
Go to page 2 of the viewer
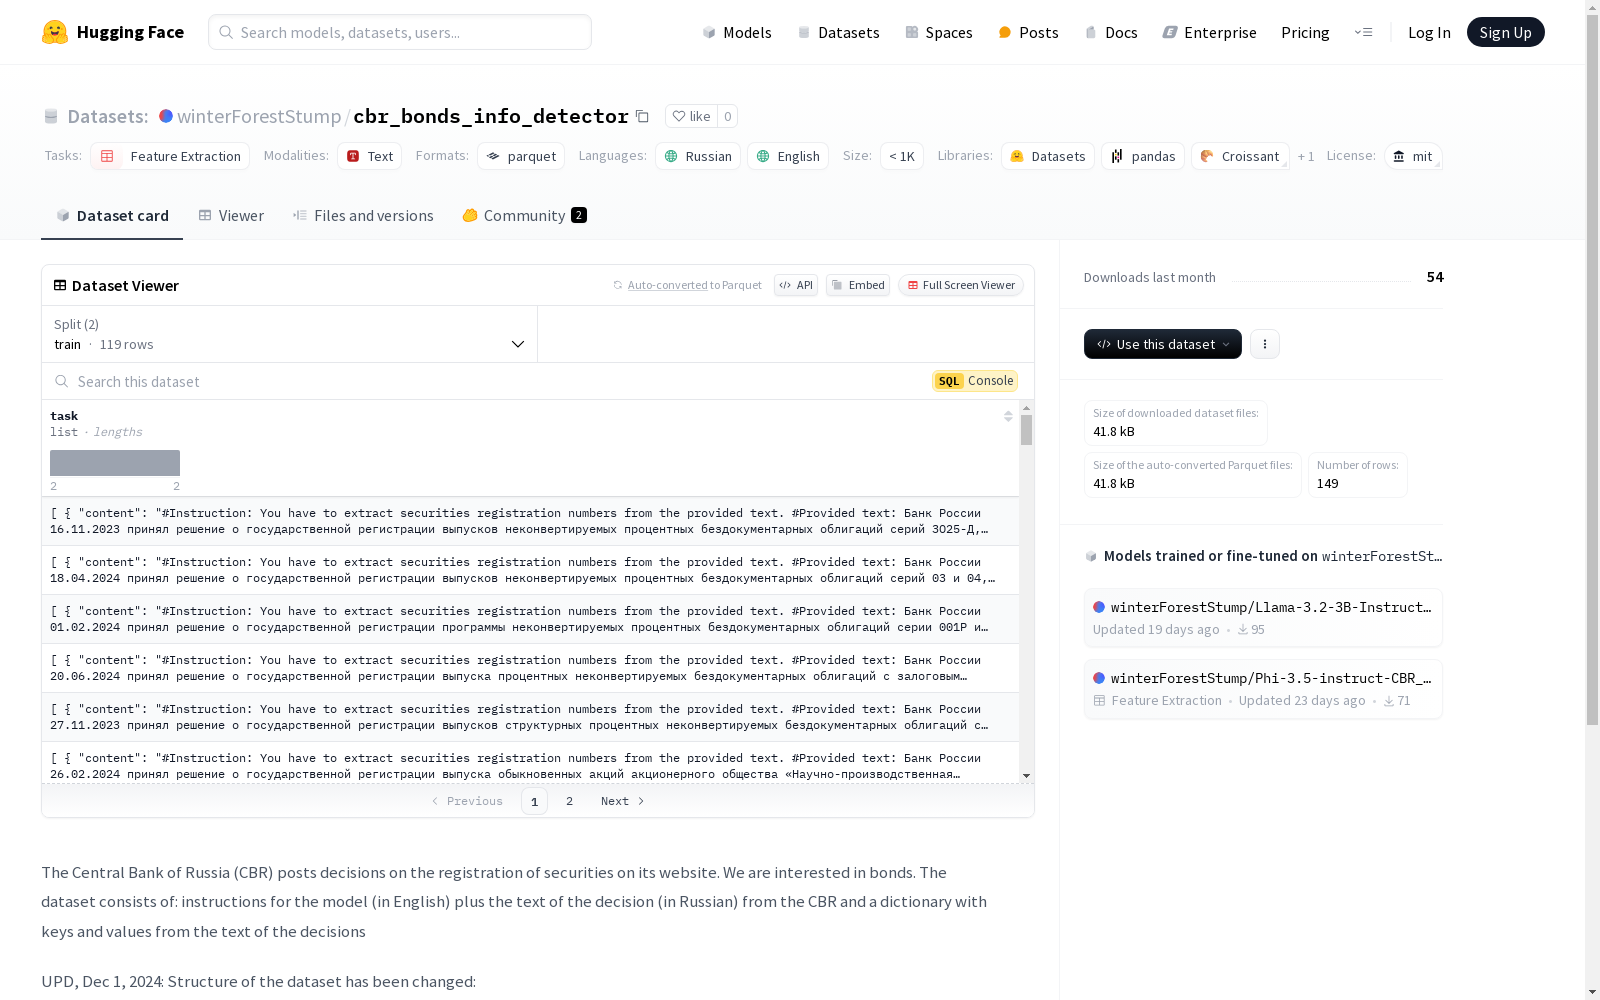pyautogui.click(x=570, y=801)
